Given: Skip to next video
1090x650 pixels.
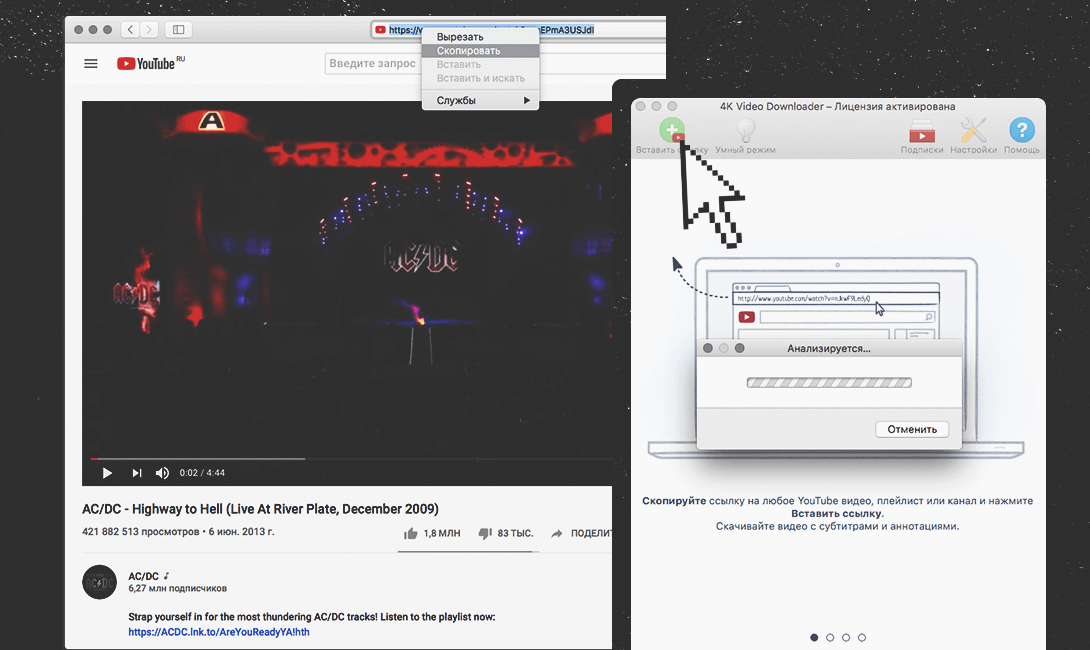Looking at the screenshot, I should (137, 473).
